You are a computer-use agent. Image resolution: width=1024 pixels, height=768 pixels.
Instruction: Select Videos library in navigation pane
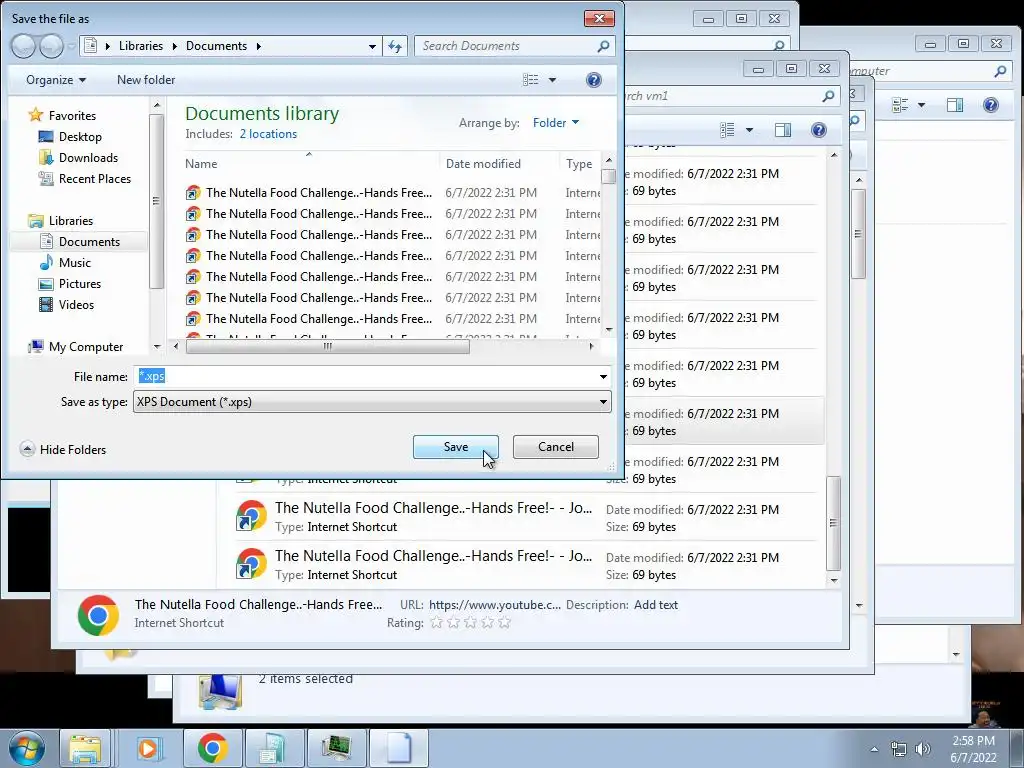76,304
